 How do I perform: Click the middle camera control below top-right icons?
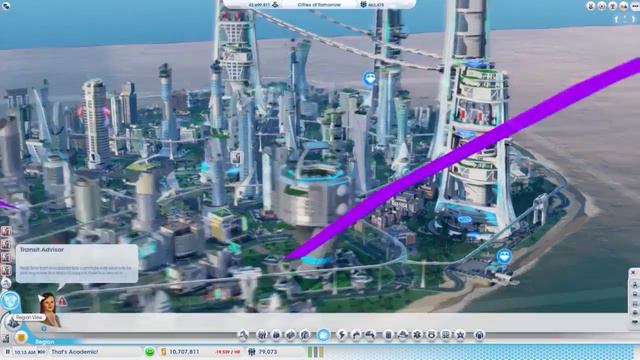point(624,19)
